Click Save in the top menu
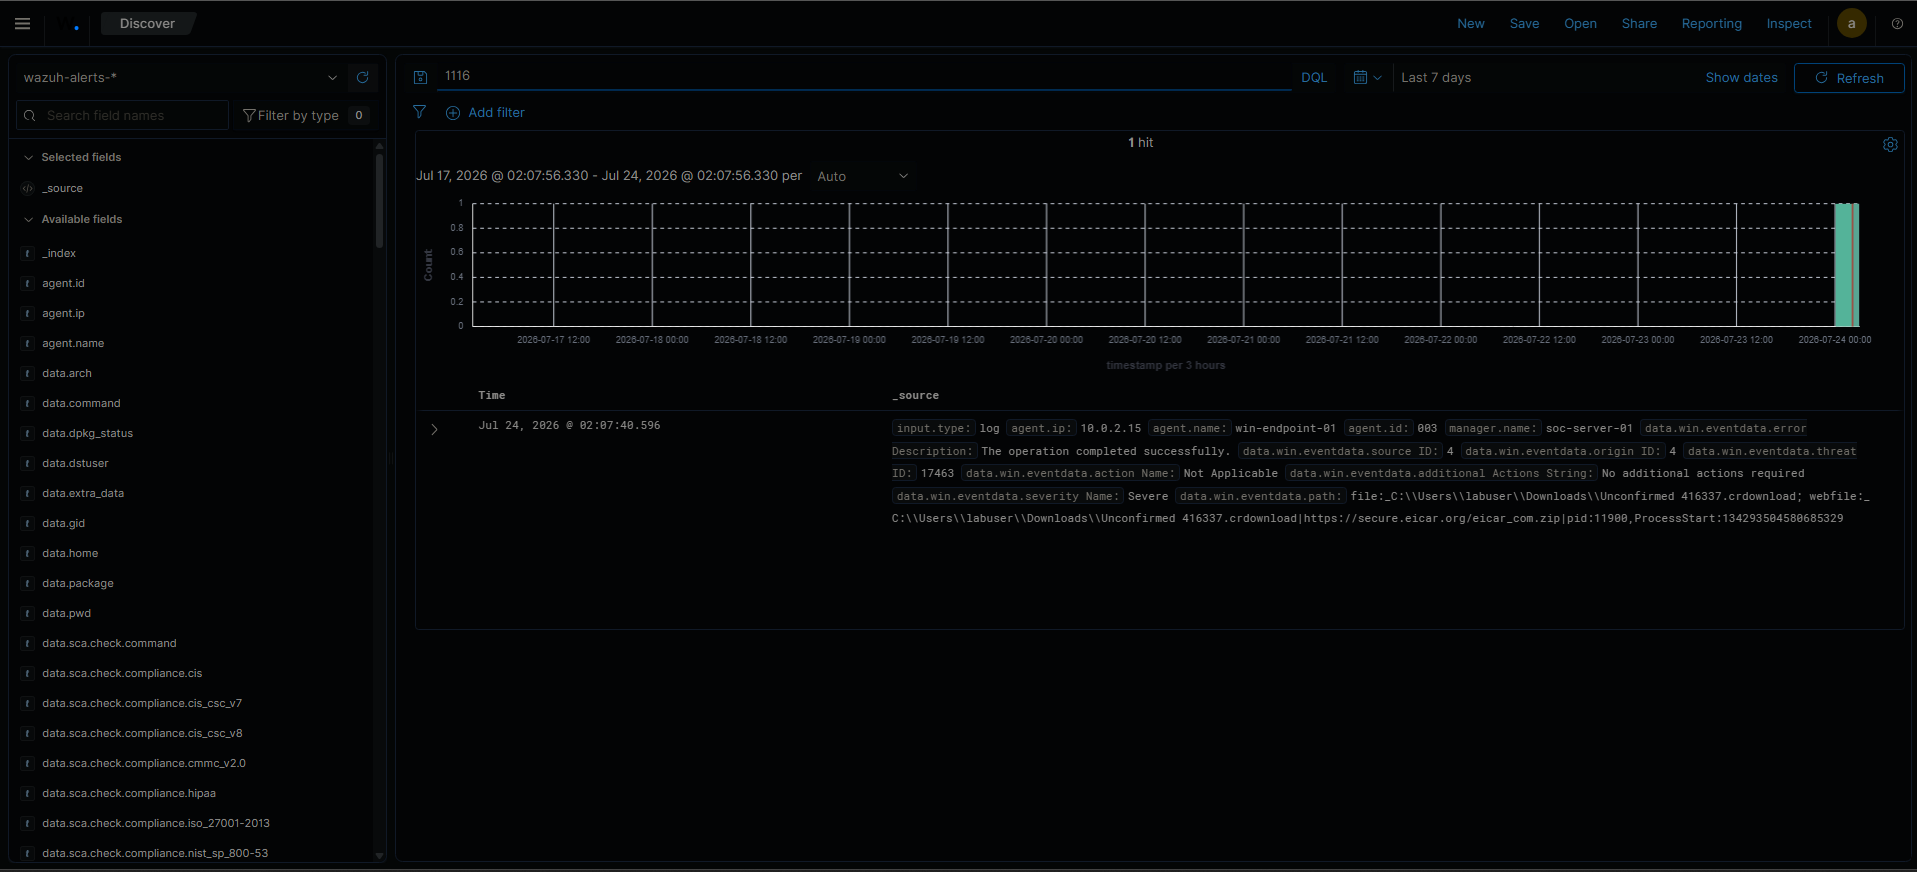The height and width of the screenshot is (872, 1917). pyautogui.click(x=1524, y=24)
